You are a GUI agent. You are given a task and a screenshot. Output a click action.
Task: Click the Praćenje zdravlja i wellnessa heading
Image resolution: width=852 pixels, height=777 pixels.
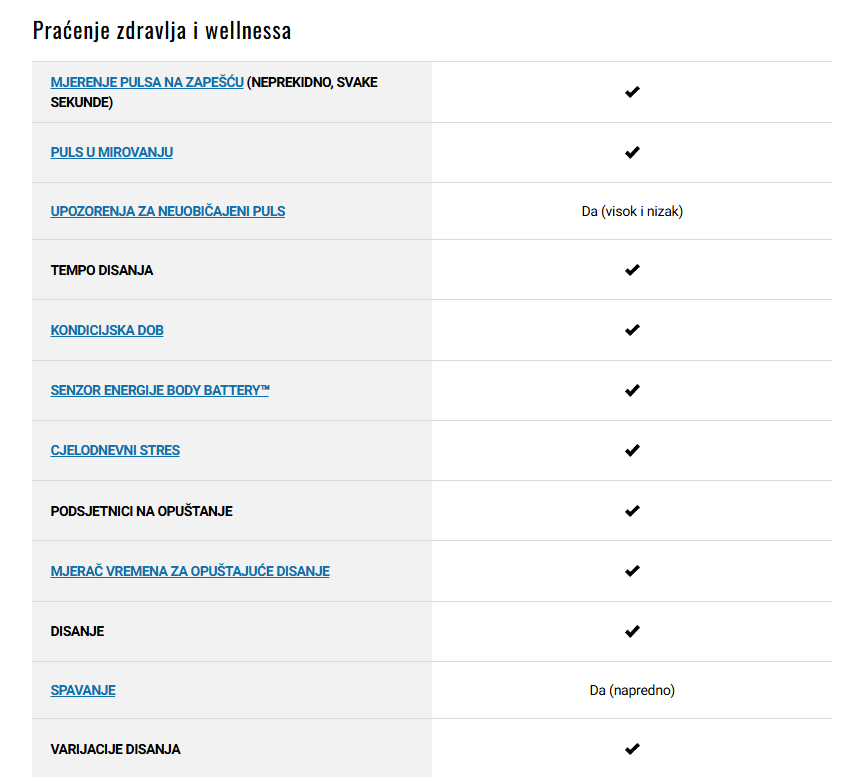tap(162, 30)
